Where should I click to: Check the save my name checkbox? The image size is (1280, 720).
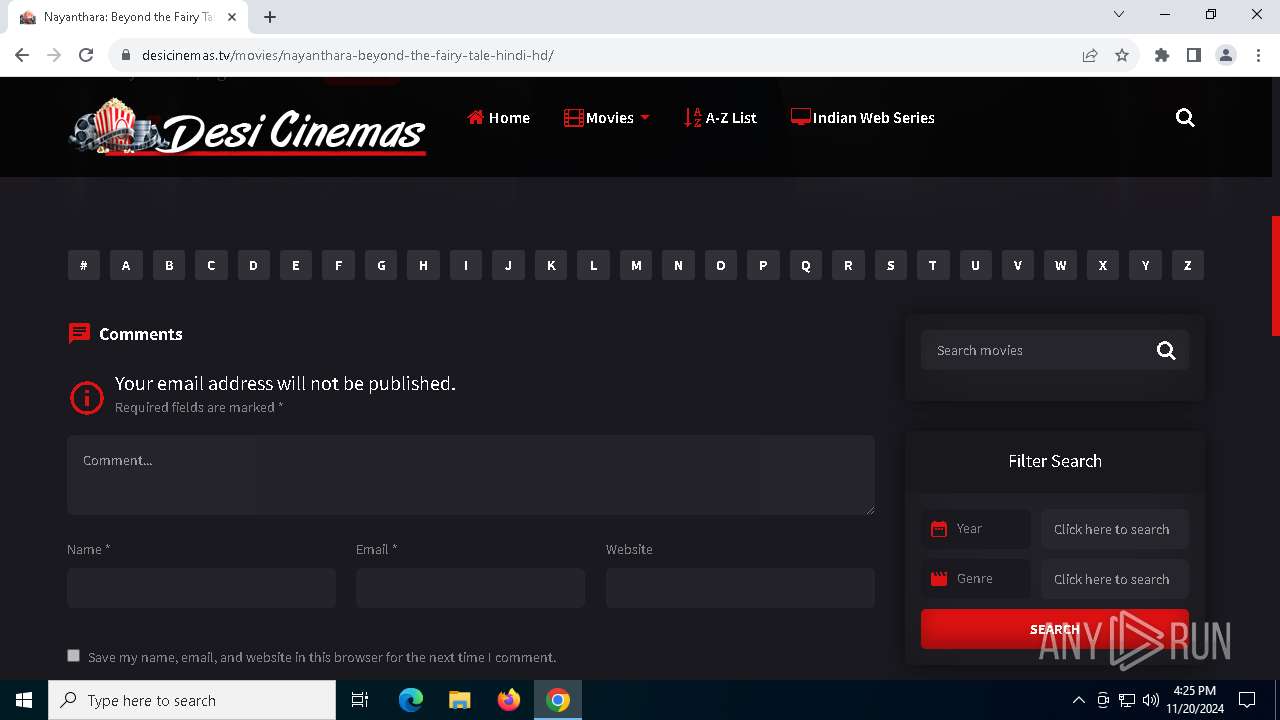pos(73,655)
